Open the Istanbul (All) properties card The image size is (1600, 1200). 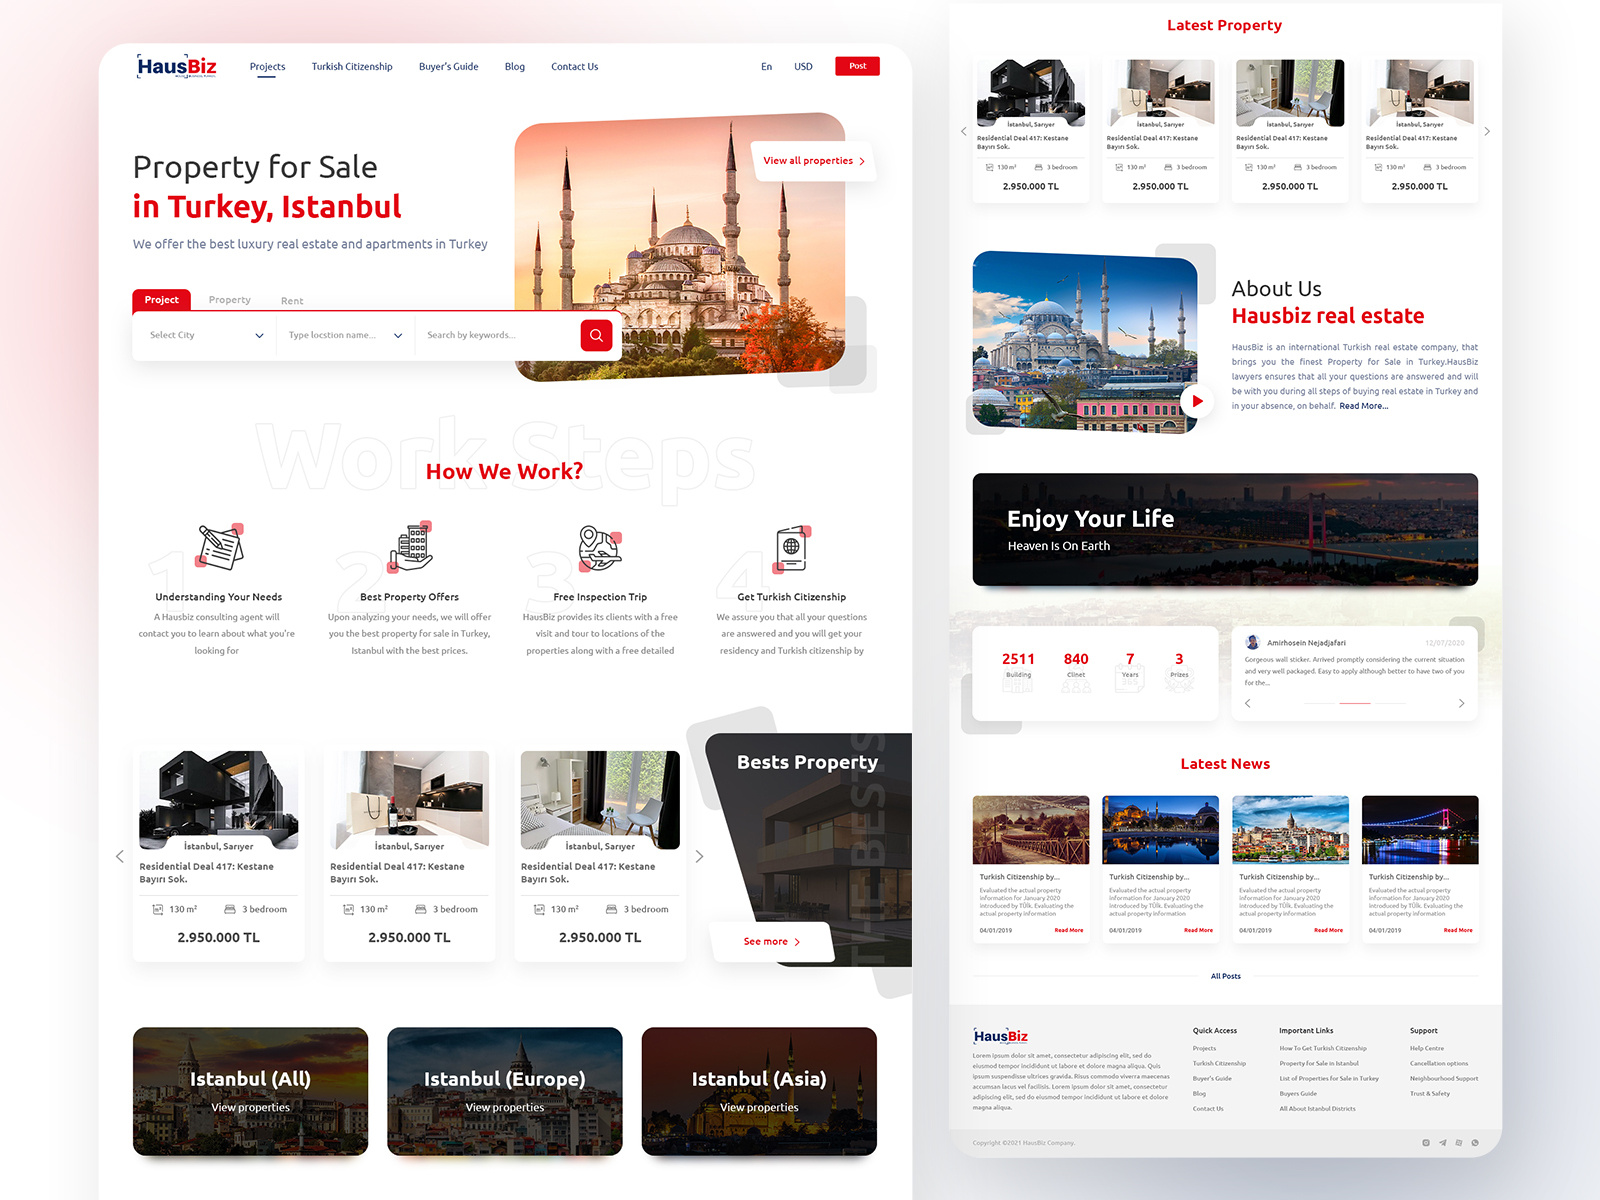(250, 1091)
